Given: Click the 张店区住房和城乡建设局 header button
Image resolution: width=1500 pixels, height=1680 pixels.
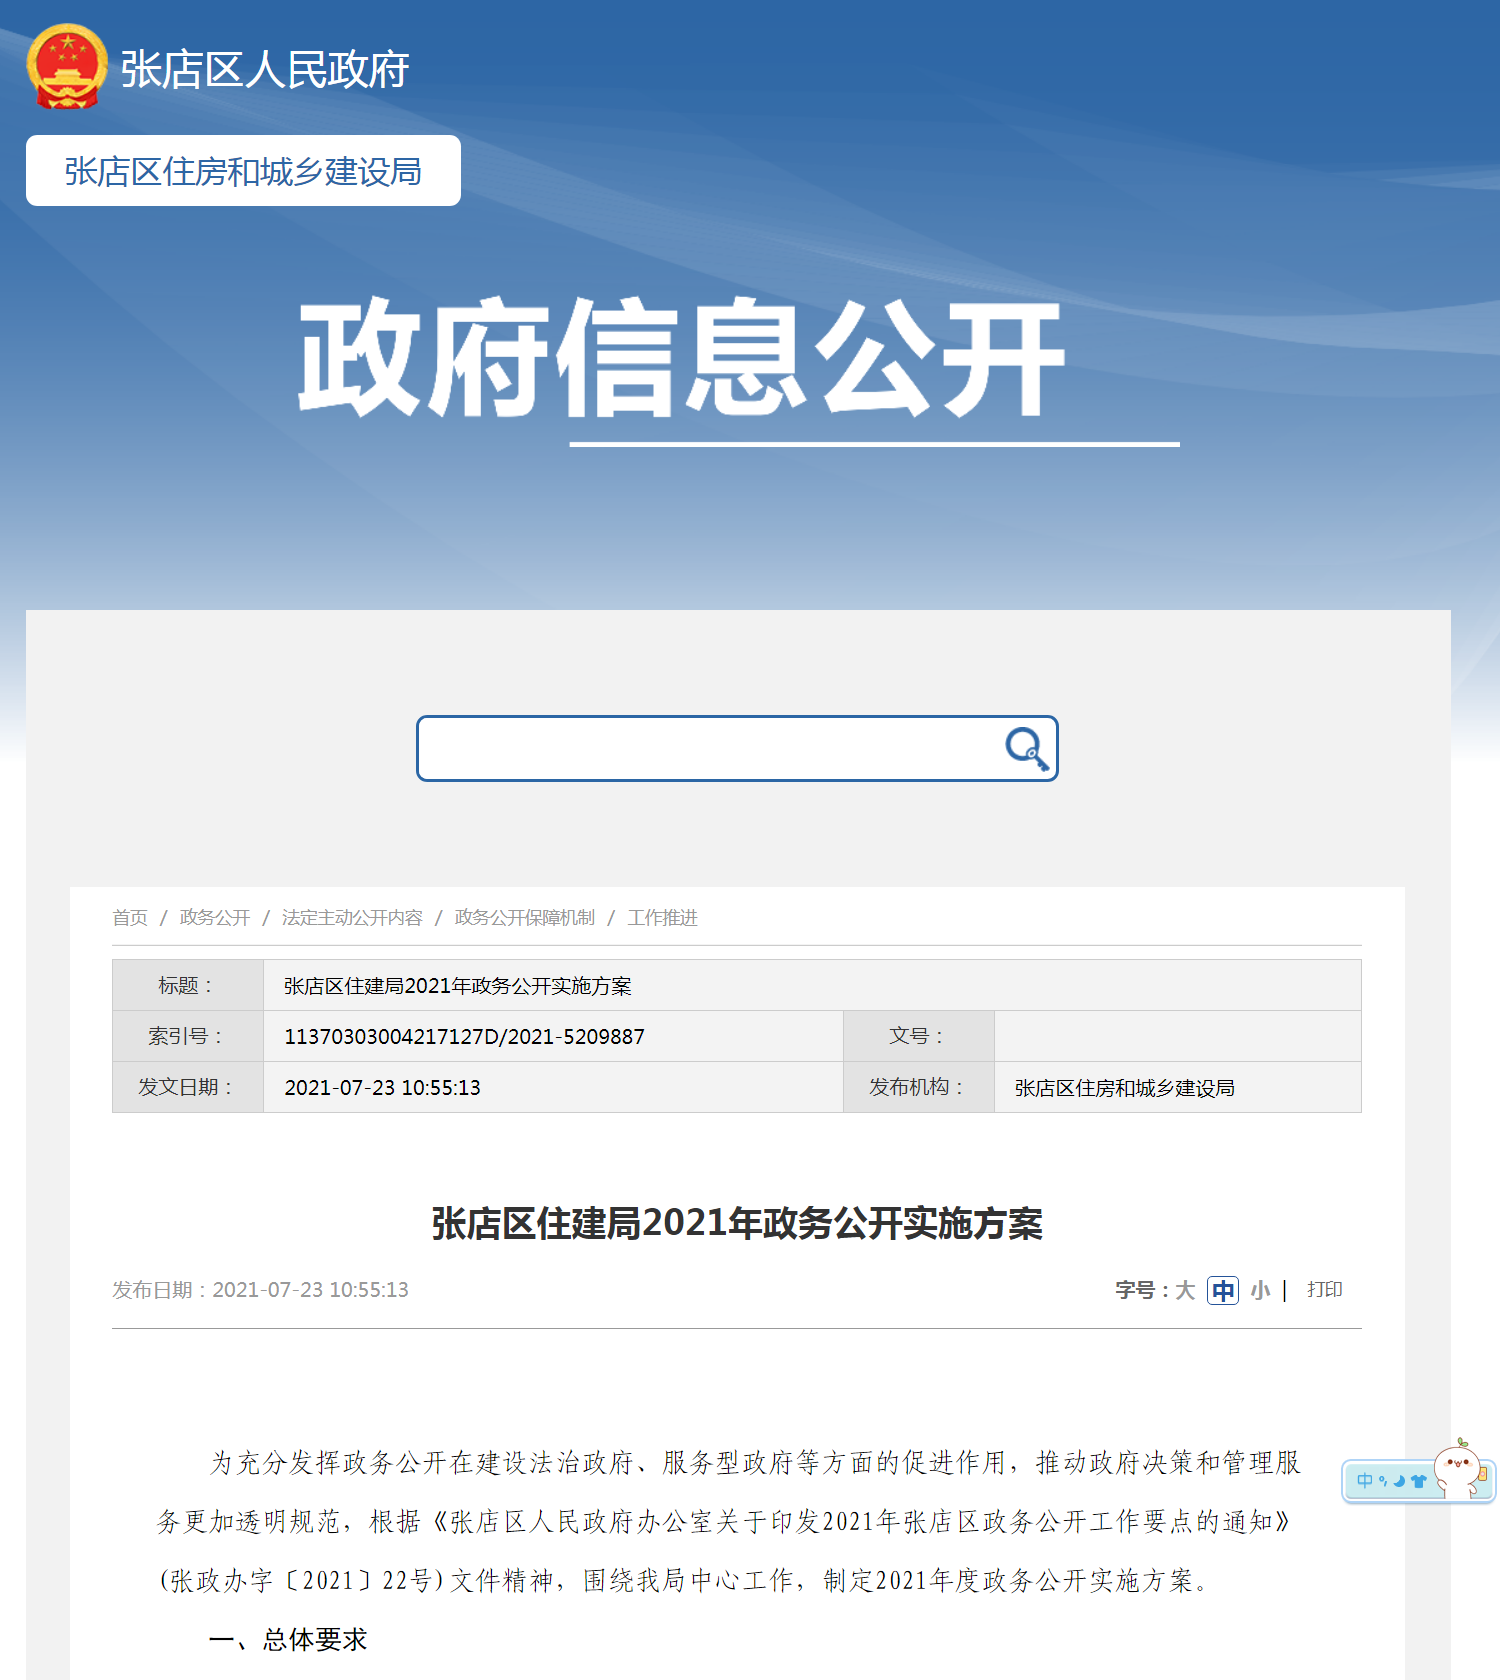Looking at the screenshot, I should pos(243,171).
